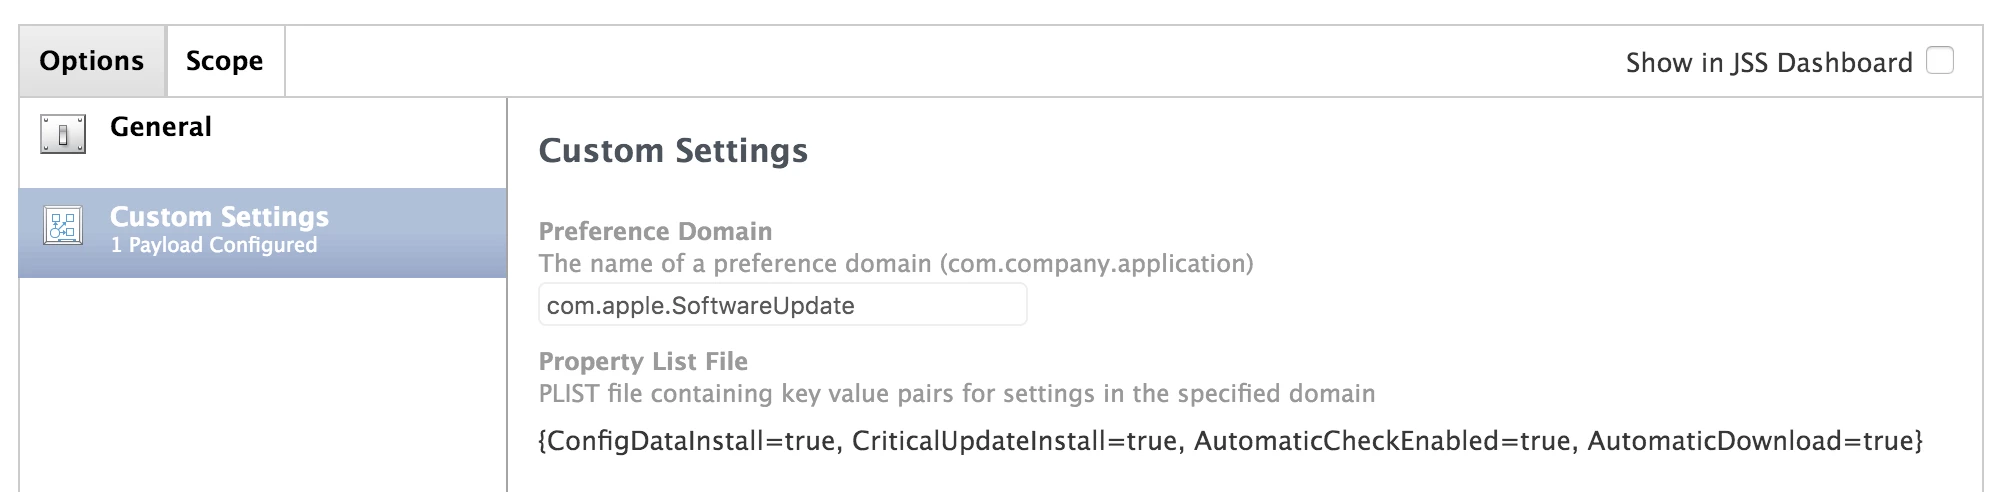Click the 1 Payload Configured subtitle
The height and width of the screenshot is (492, 2008).
pos(213,245)
